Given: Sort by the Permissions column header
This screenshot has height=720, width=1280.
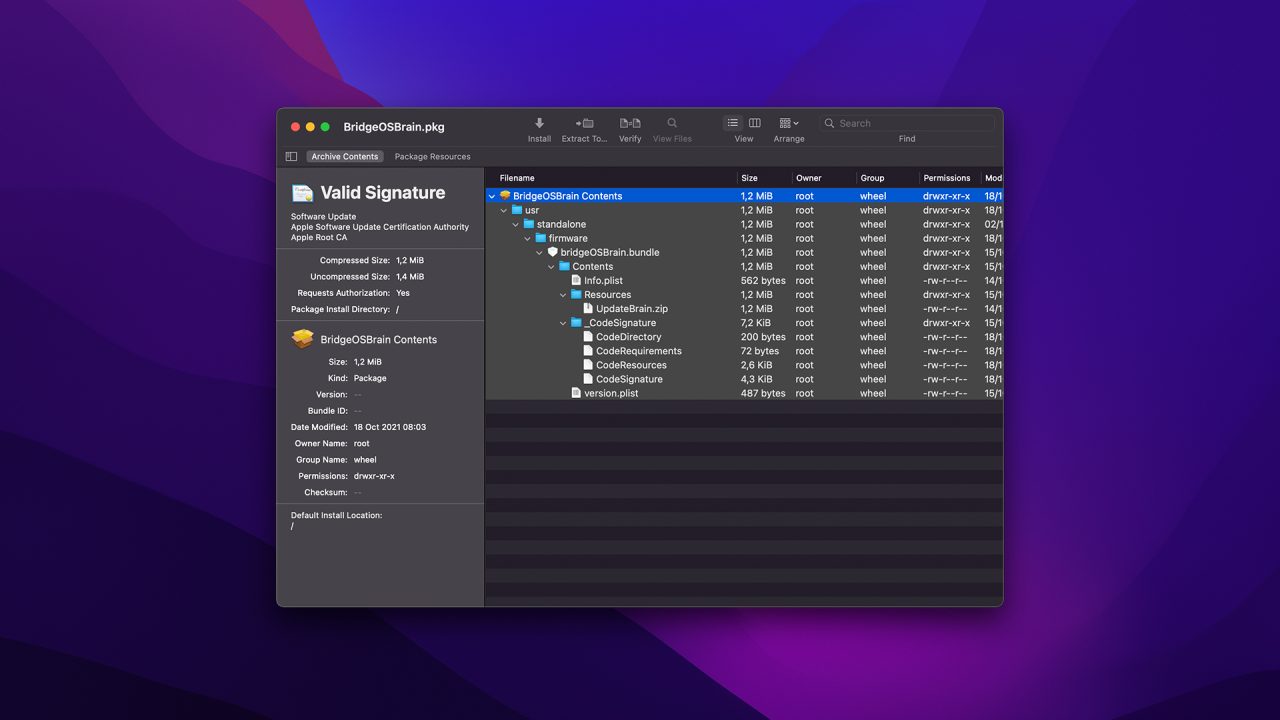Looking at the screenshot, I should [x=946, y=178].
